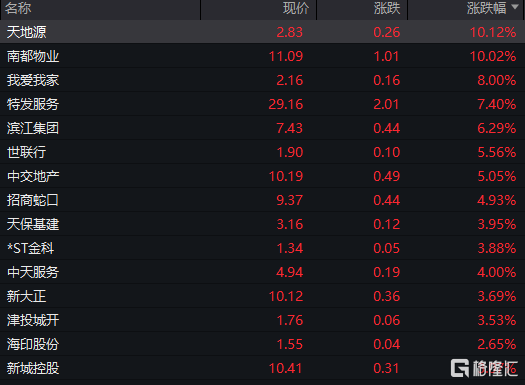Select stock row 我爱我家
Viewport: 525px width, 385px height.
[262, 80]
